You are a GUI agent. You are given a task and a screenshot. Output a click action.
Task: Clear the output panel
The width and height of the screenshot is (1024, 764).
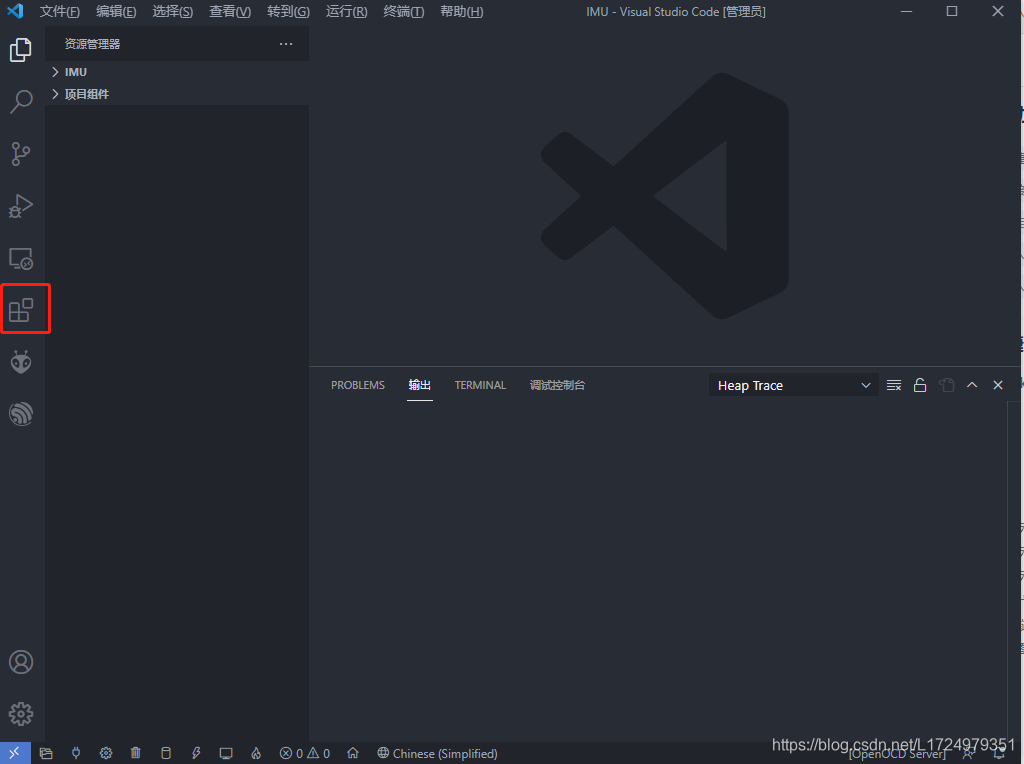894,385
